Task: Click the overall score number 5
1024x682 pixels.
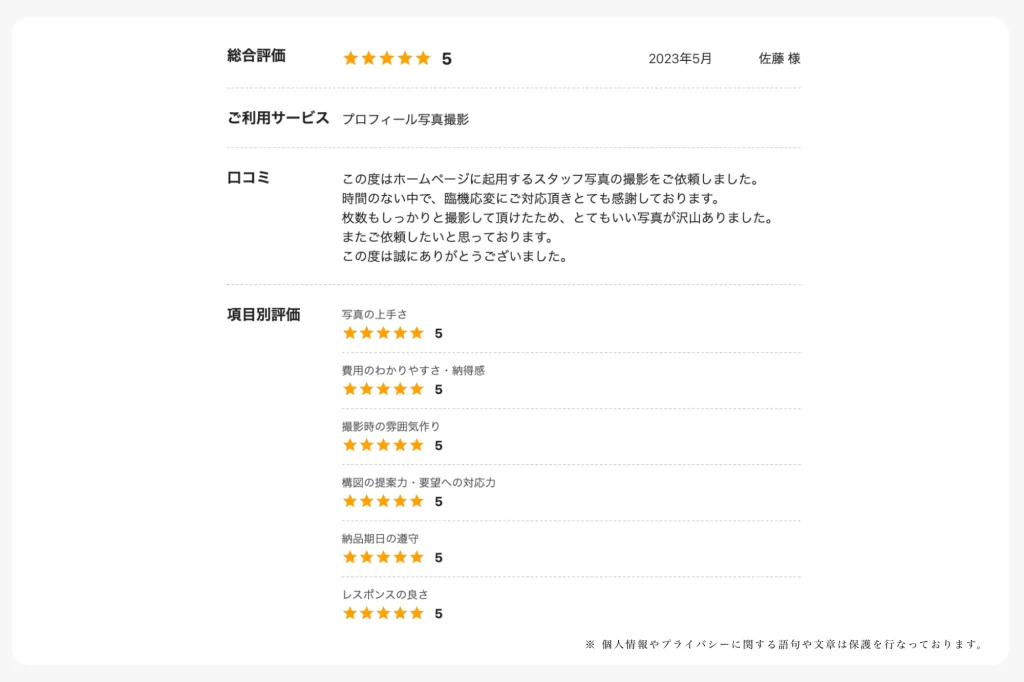Action: pos(447,59)
